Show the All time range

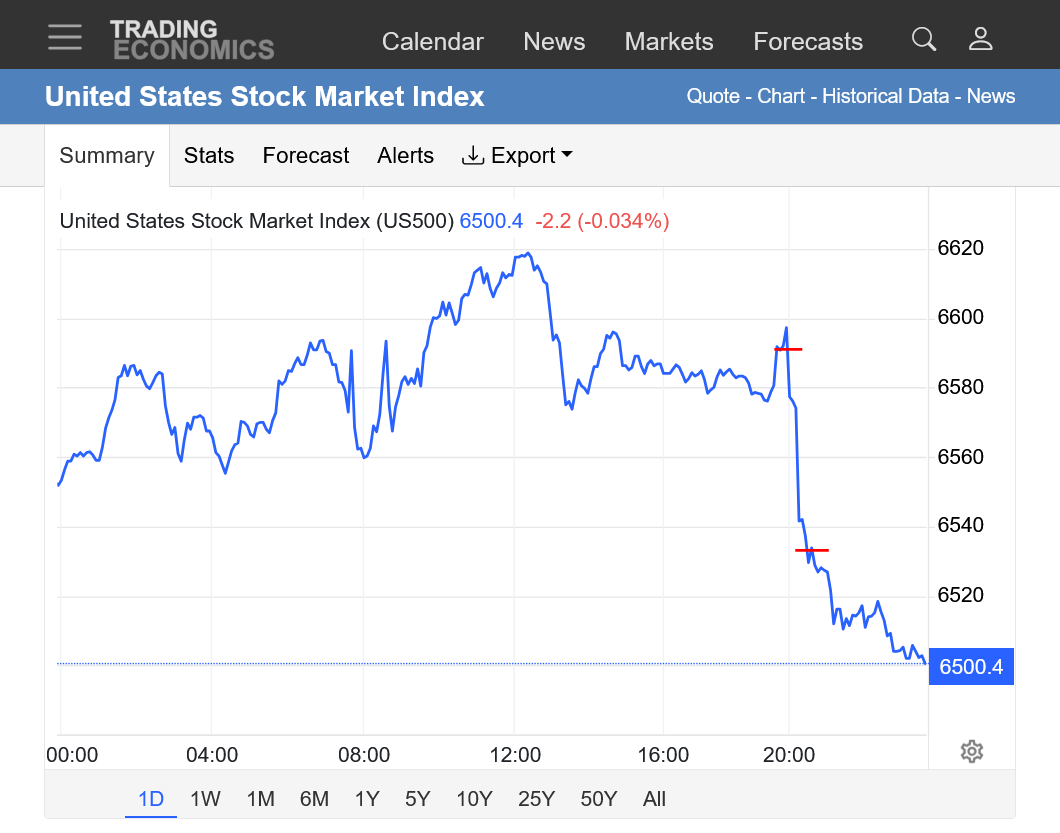pos(654,799)
